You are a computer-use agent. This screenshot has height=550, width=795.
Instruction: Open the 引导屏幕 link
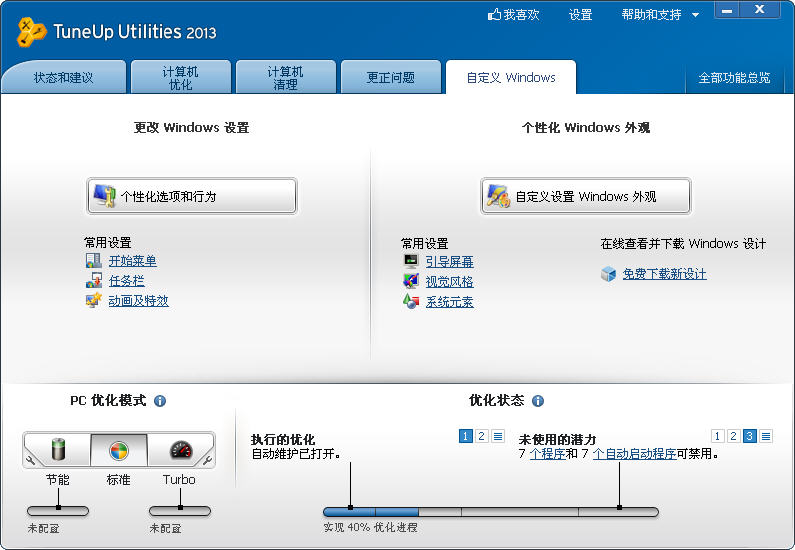pyautogui.click(x=449, y=262)
